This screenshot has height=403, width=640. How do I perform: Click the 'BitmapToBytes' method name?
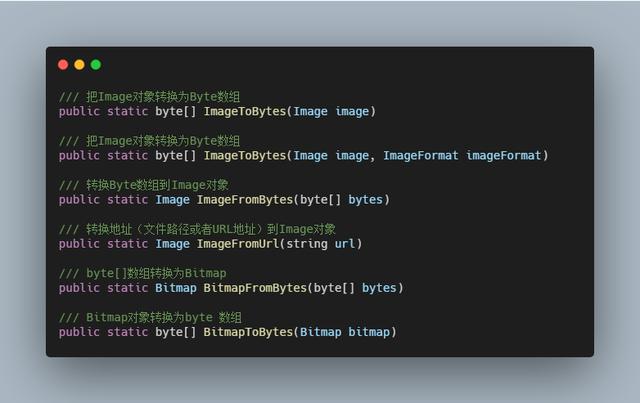(x=248, y=332)
